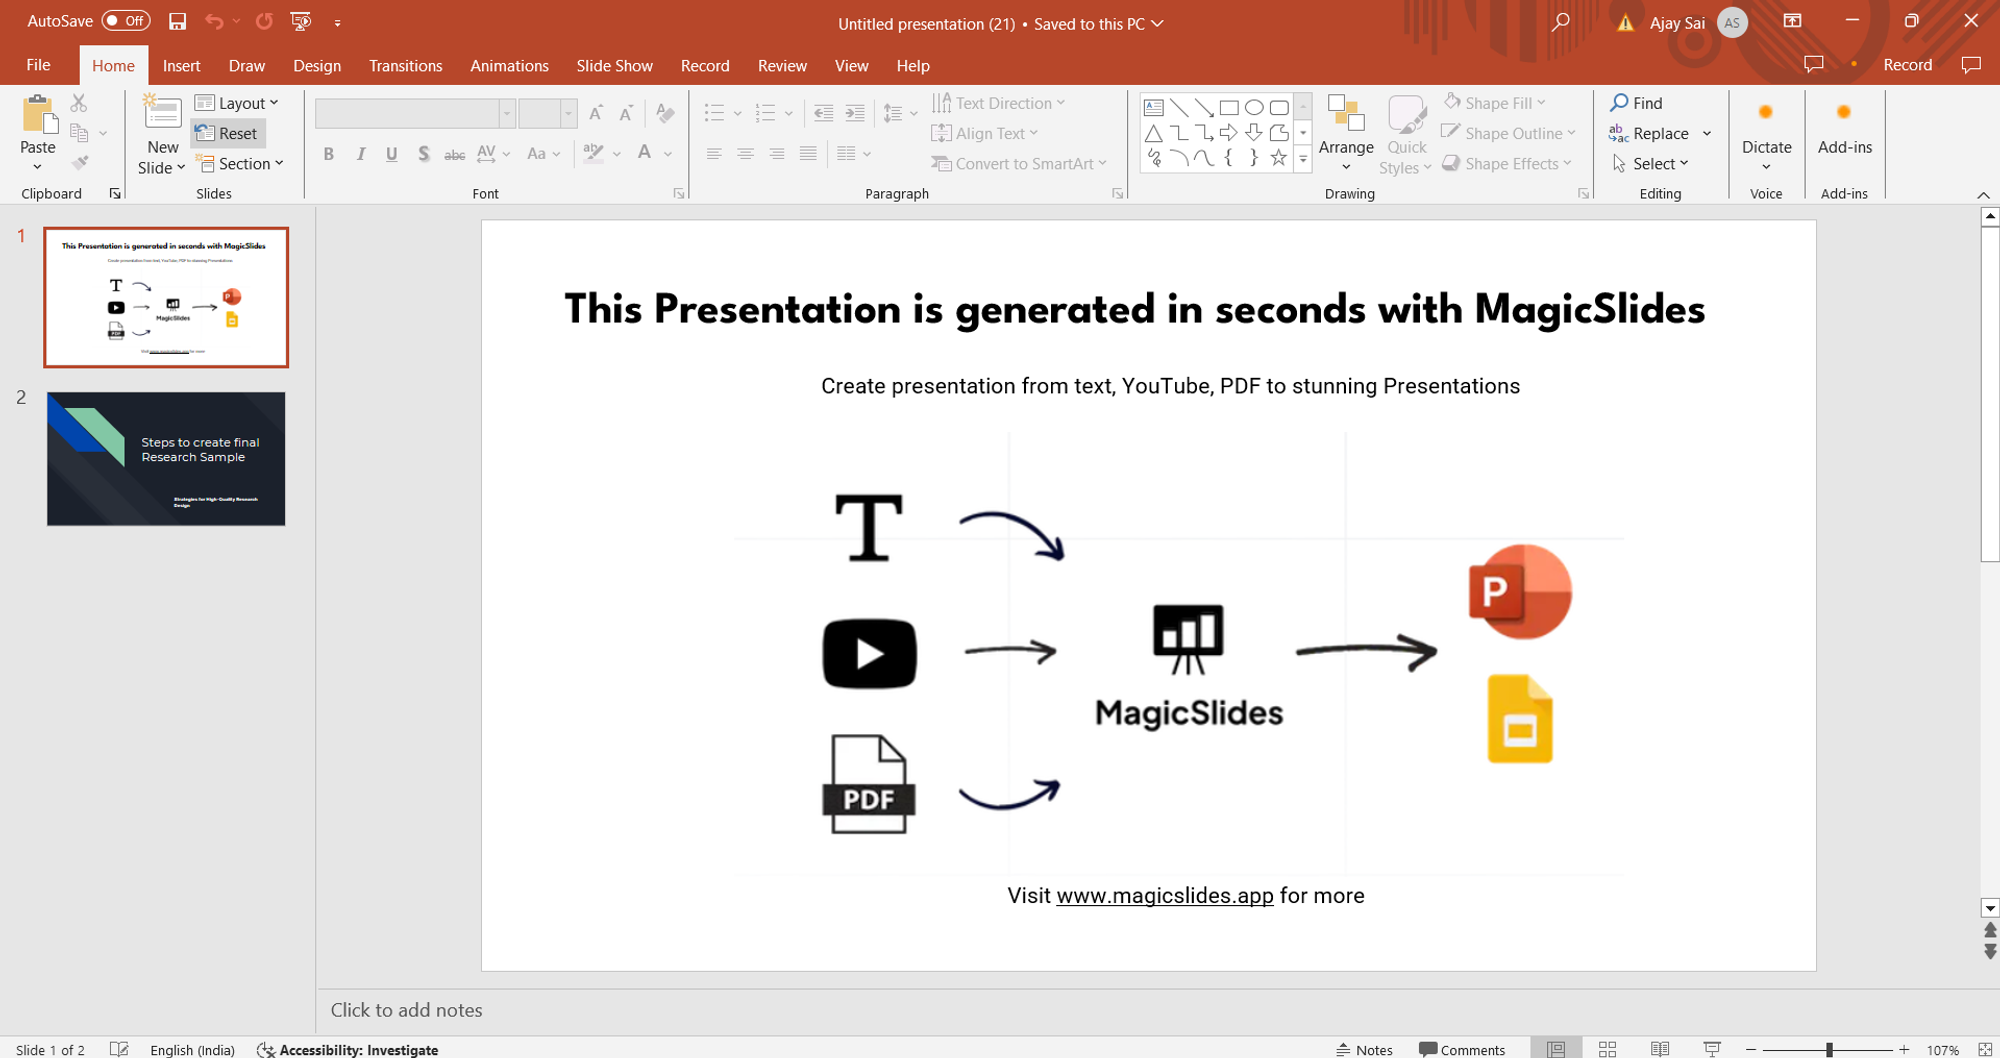This screenshot has width=2000, height=1058.
Task: Start presentation from beginning icon
Action: point(300,22)
